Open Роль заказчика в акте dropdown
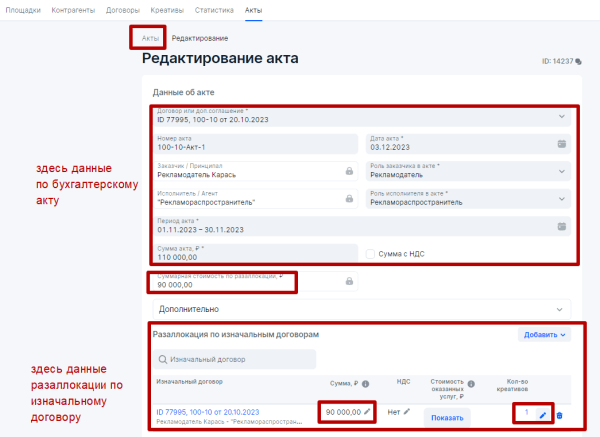Screen dimensions: 600x437 click(561, 171)
